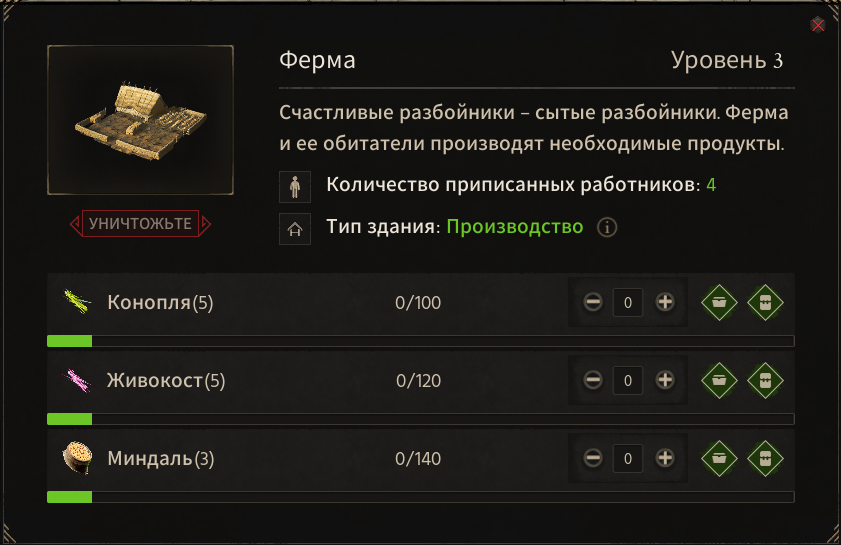Click the house building-type icon
The image size is (841, 545).
(x=294, y=229)
